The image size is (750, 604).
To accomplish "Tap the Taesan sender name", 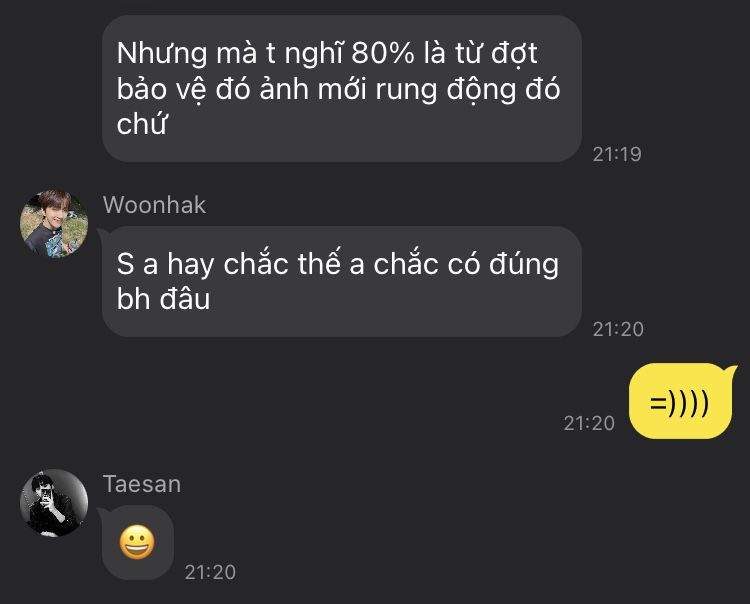I will pyautogui.click(x=142, y=484).
